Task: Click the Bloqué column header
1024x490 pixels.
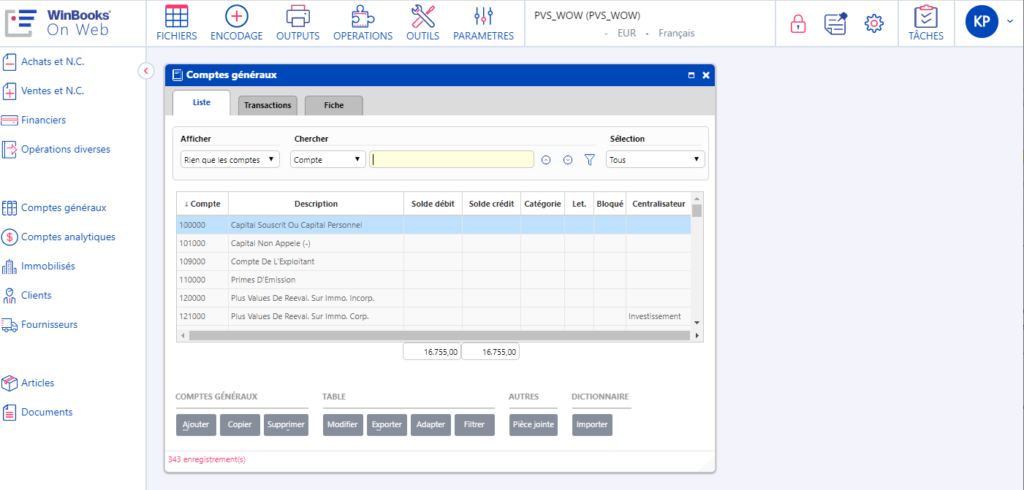Action: (x=610, y=204)
